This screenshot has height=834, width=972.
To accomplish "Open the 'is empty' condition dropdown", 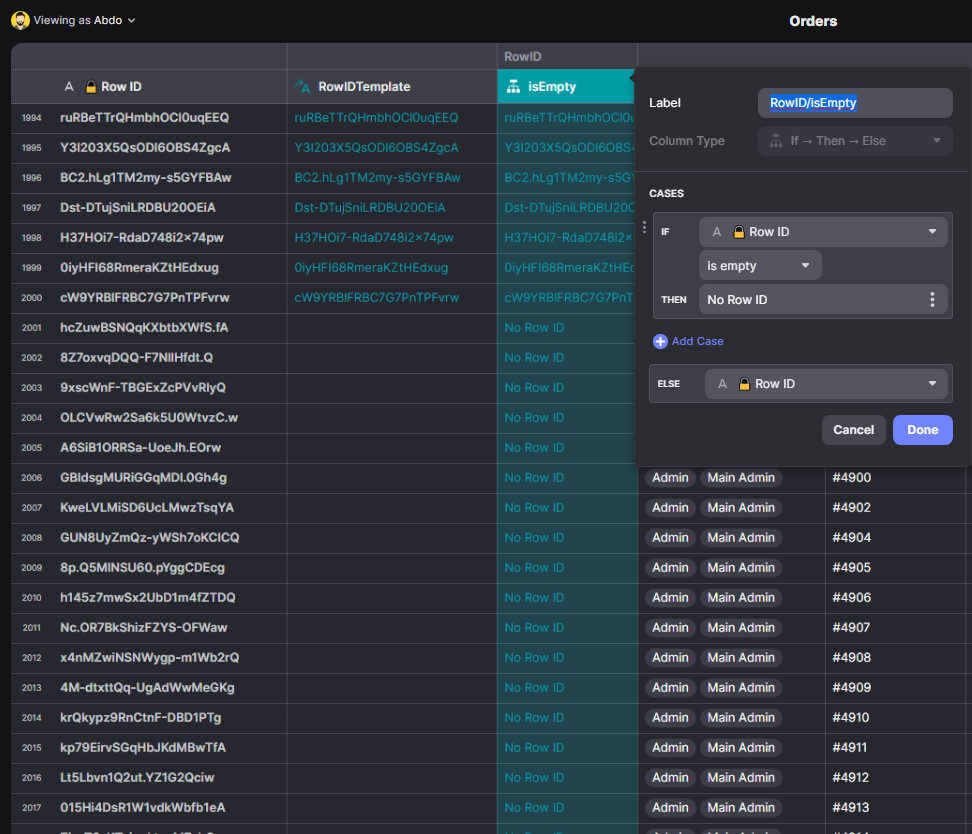I will [760, 266].
